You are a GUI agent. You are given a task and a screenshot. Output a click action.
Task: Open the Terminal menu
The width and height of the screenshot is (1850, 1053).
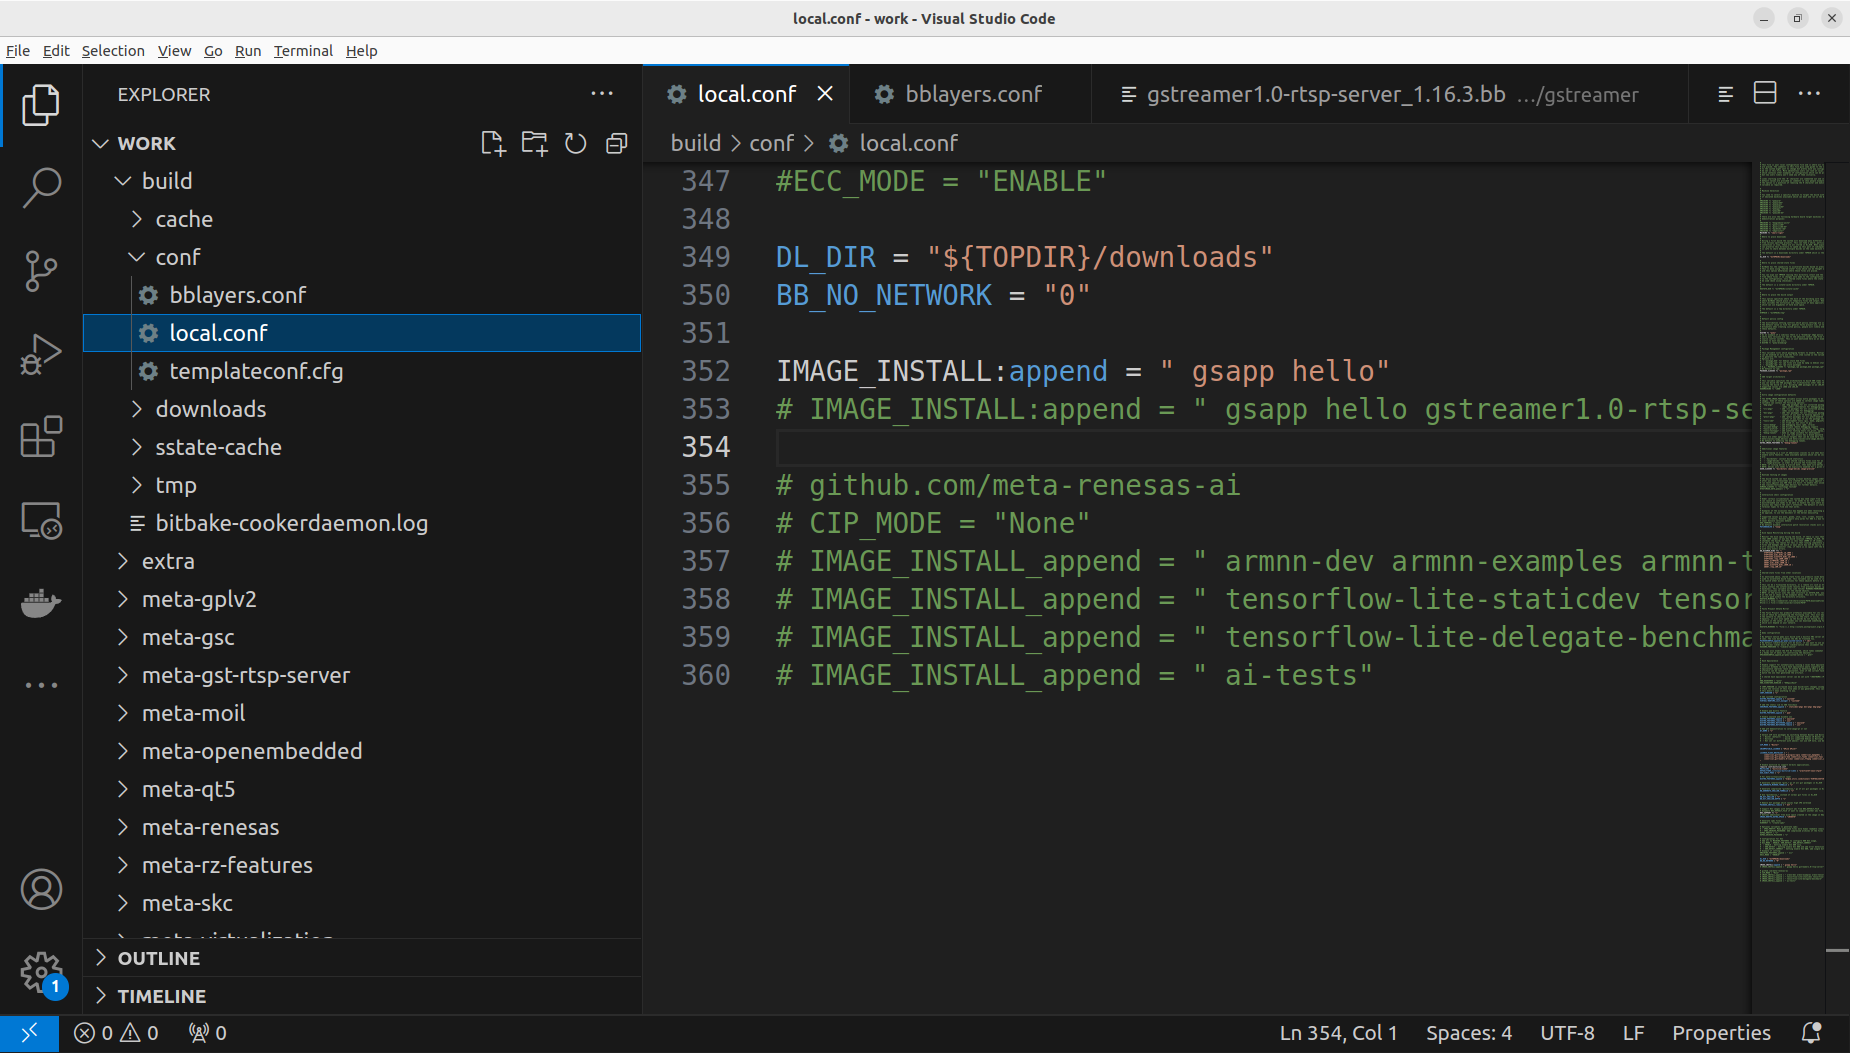[x=303, y=50]
